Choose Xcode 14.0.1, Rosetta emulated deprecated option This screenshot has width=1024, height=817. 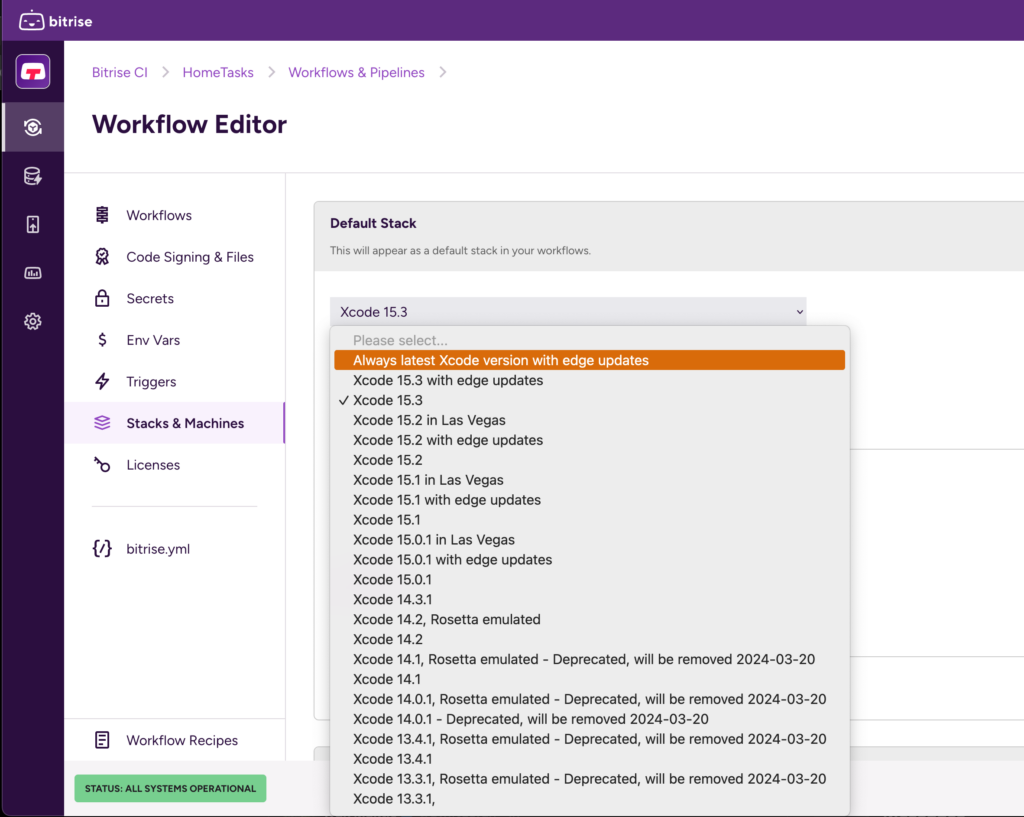[x=589, y=699]
